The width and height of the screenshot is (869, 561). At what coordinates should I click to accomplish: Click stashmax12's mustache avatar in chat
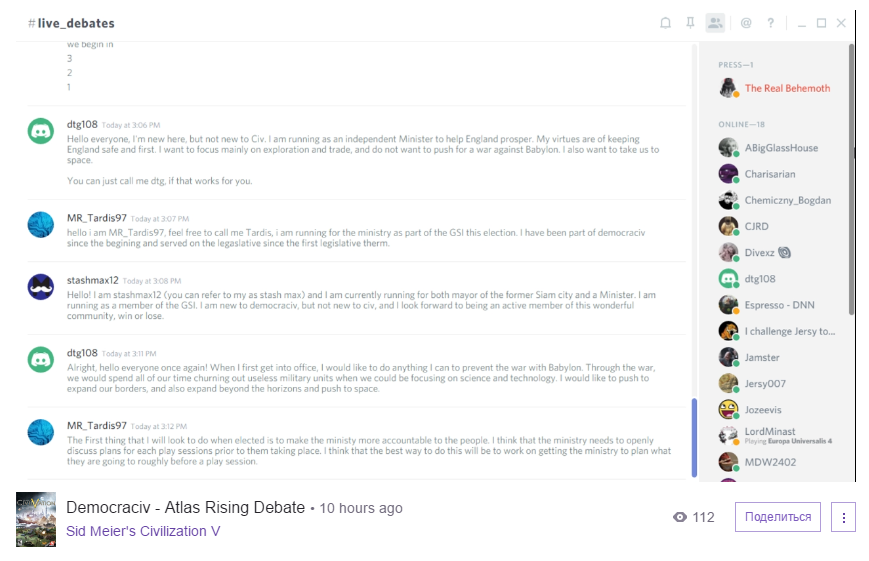pyautogui.click(x=41, y=286)
